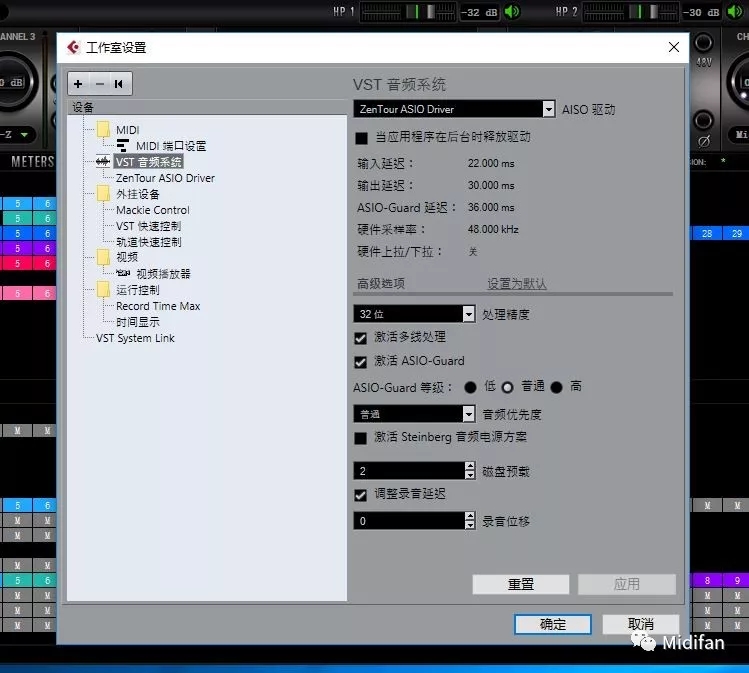Open the ZenTour ASIO Driver dropdown
Screen dimensions: 749x673
[x=548, y=109]
